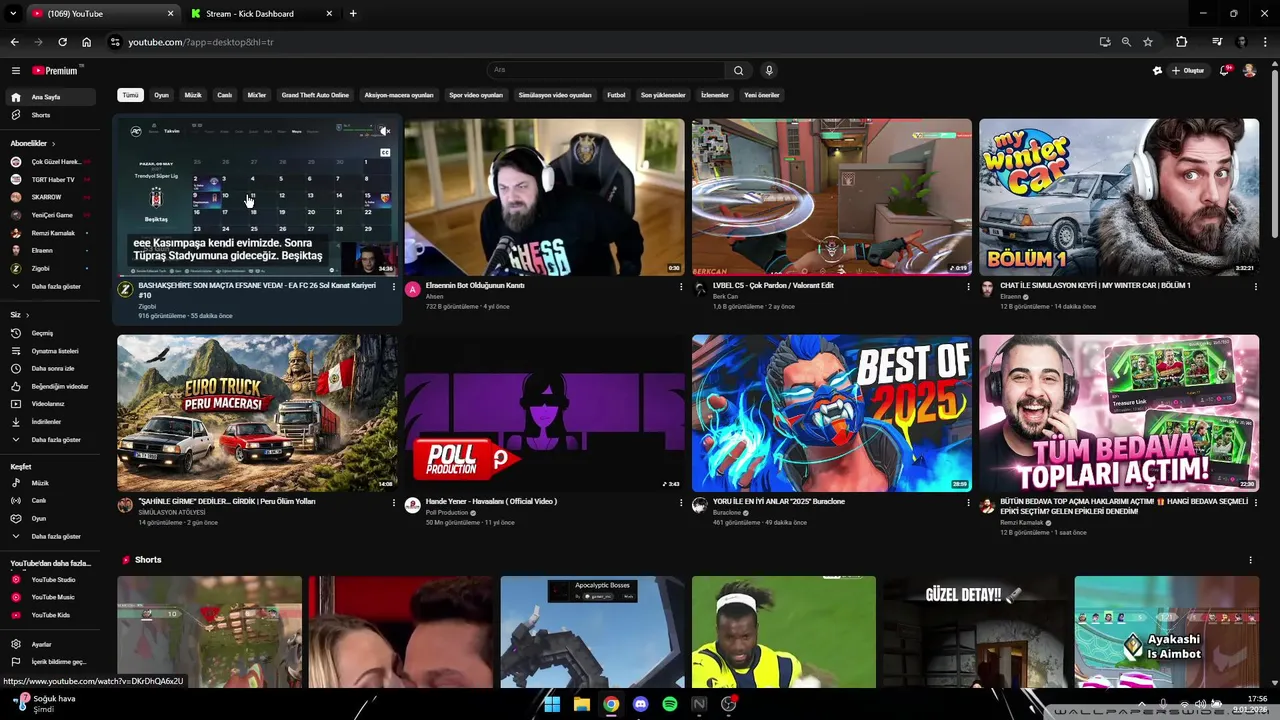Go to Shorts in the sidebar
The width and height of the screenshot is (1280, 720).
tap(49, 115)
